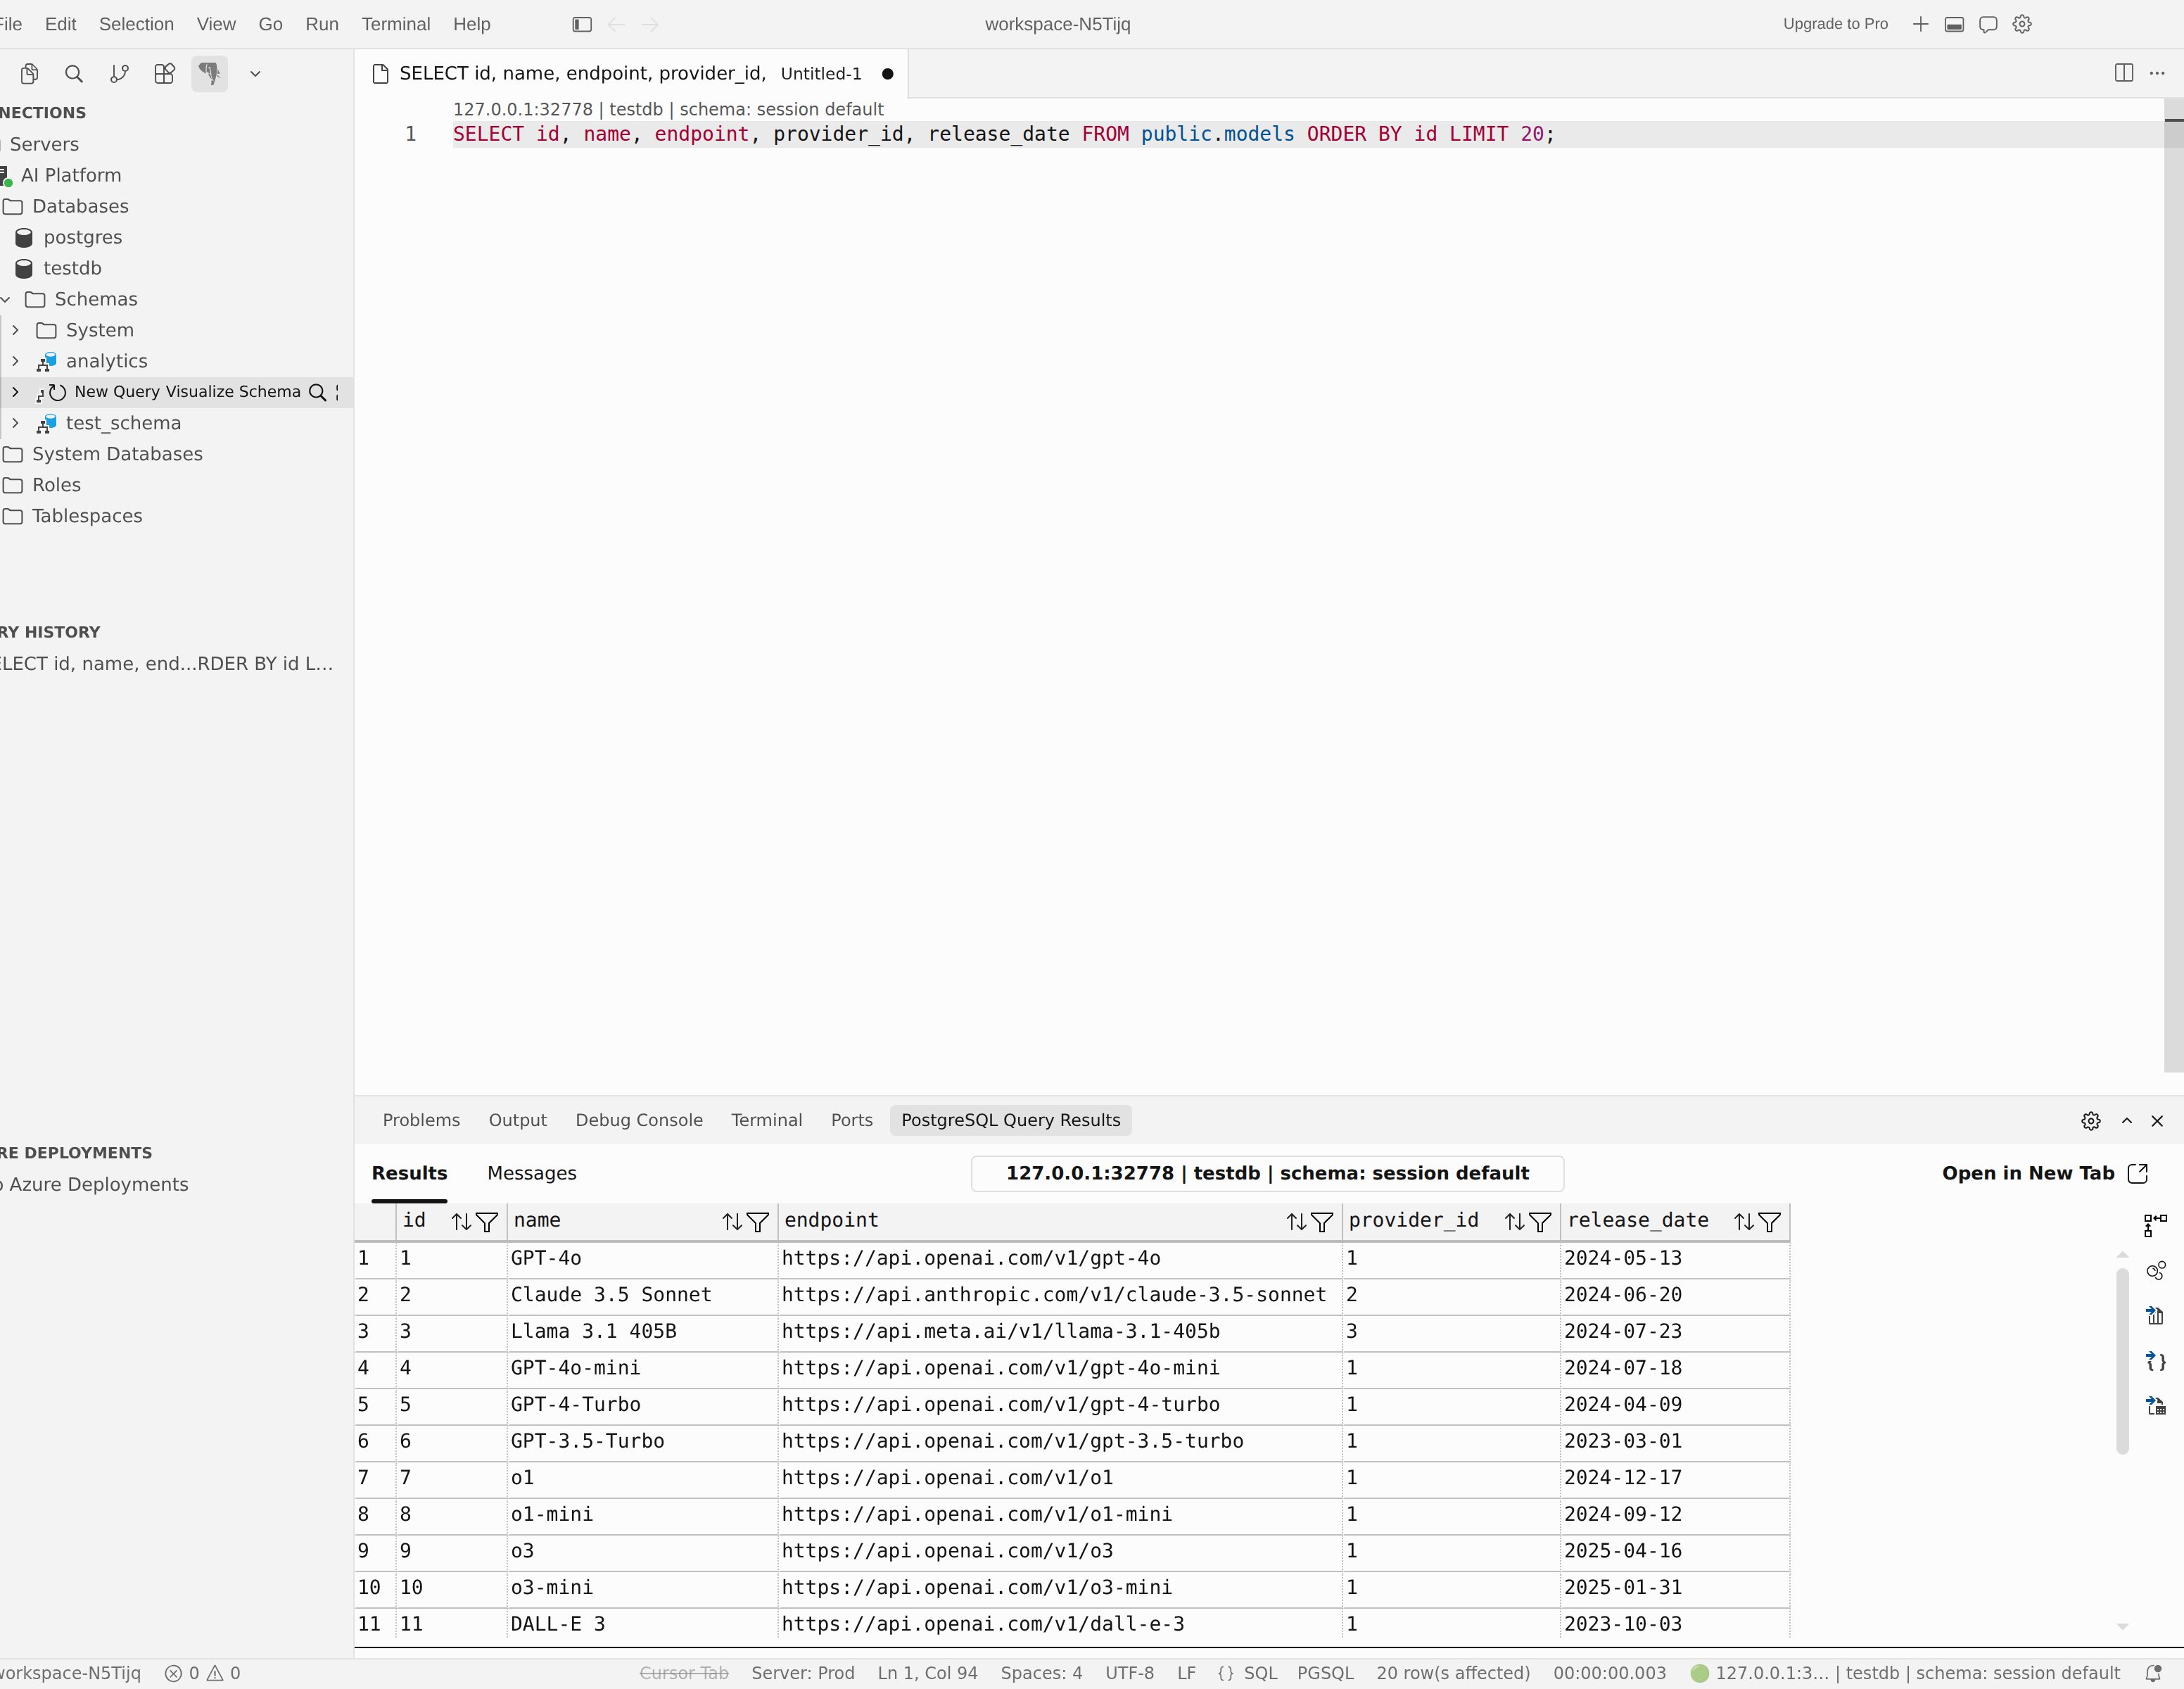Select the PostgreSQL elephant view icon
The width and height of the screenshot is (2184, 1689).
click(209, 73)
